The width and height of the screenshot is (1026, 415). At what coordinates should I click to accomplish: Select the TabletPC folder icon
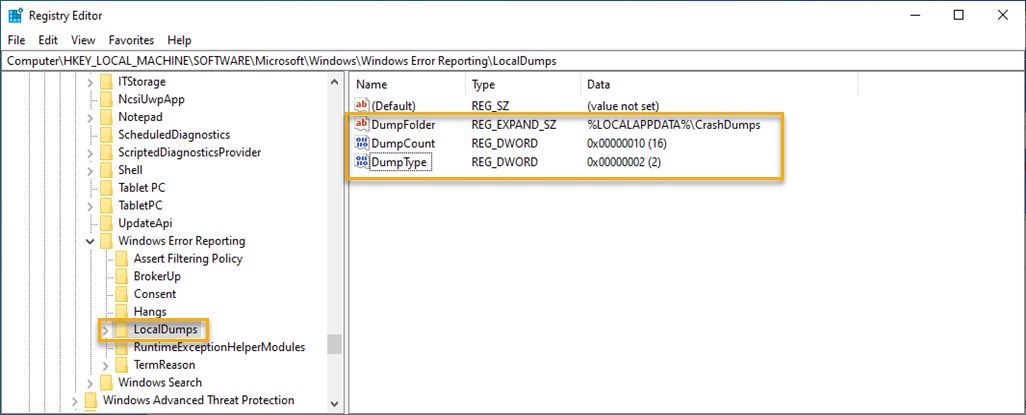[x=106, y=206]
